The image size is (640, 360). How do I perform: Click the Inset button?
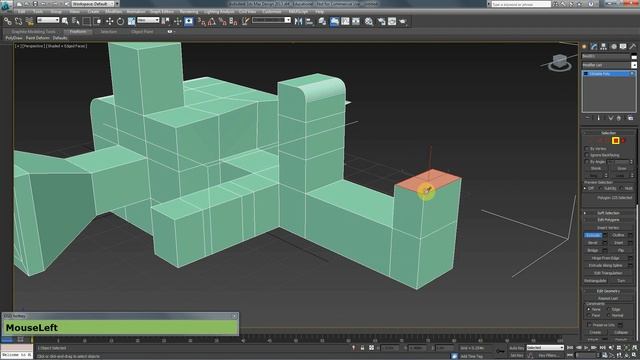pos(618,243)
